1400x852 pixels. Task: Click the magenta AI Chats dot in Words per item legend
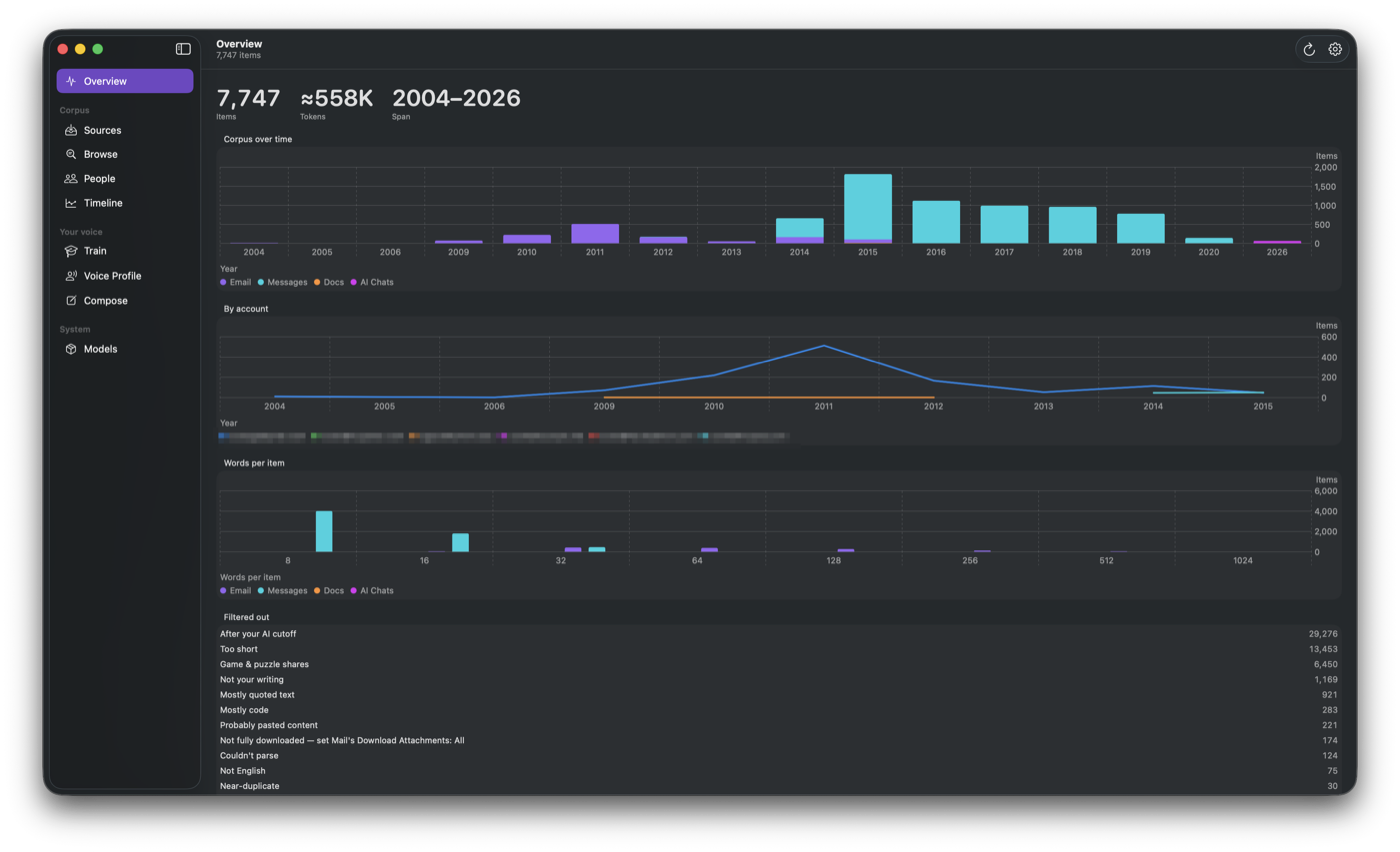click(354, 590)
